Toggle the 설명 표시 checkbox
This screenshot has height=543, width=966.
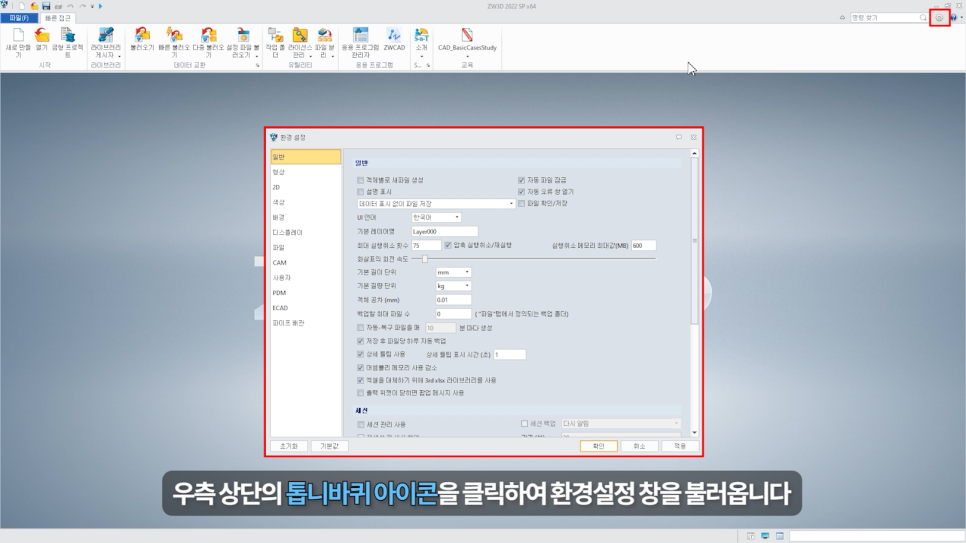click(360, 192)
